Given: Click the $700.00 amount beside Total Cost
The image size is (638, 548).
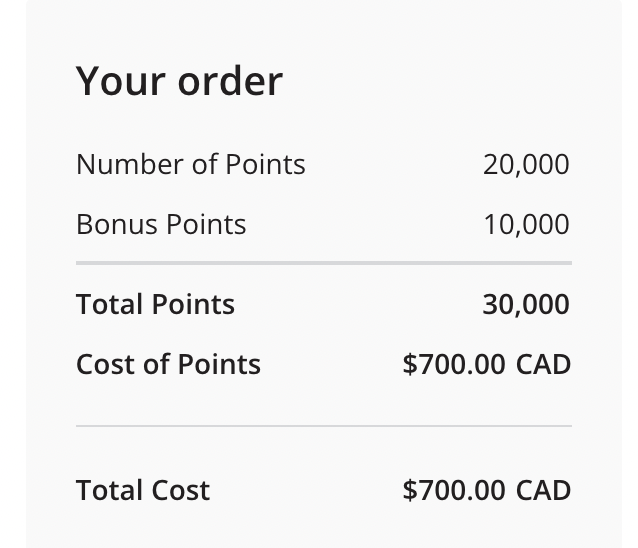Looking at the screenshot, I should 454,490.
